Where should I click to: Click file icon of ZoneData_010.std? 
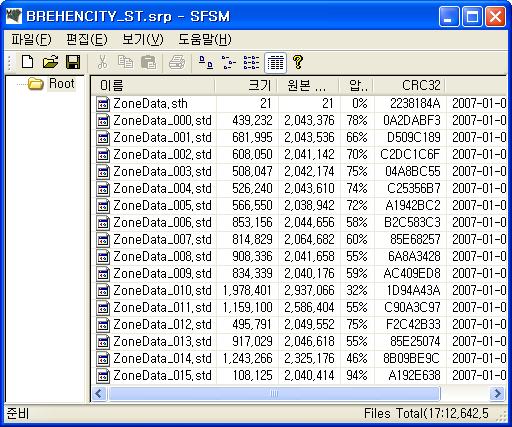[x=103, y=291]
